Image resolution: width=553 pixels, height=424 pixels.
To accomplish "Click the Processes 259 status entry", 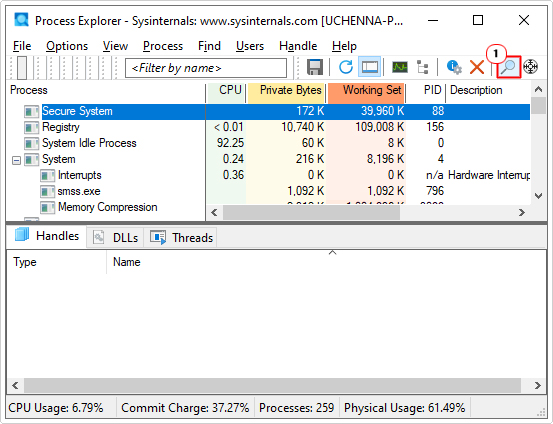I will coord(296,408).
